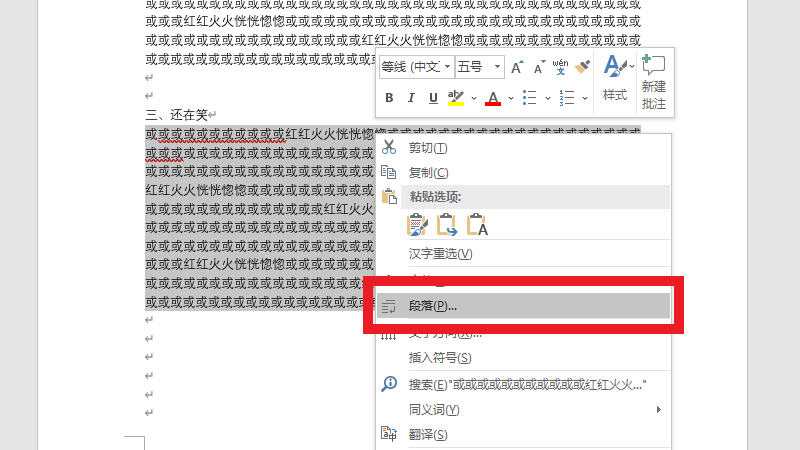The image size is (800, 450).
Task: Click the 新建批注 new comment button
Action: pyautogui.click(x=654, y=80)
